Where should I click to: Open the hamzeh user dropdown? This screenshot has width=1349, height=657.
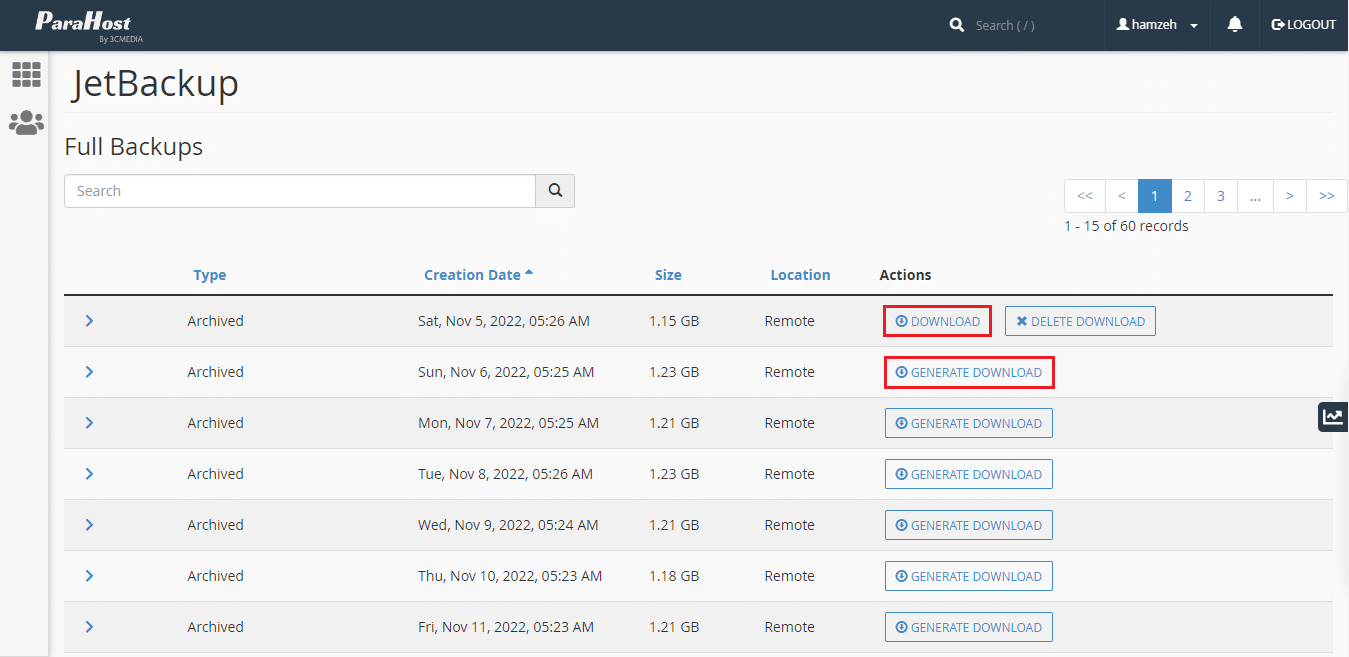point(1157,25)
